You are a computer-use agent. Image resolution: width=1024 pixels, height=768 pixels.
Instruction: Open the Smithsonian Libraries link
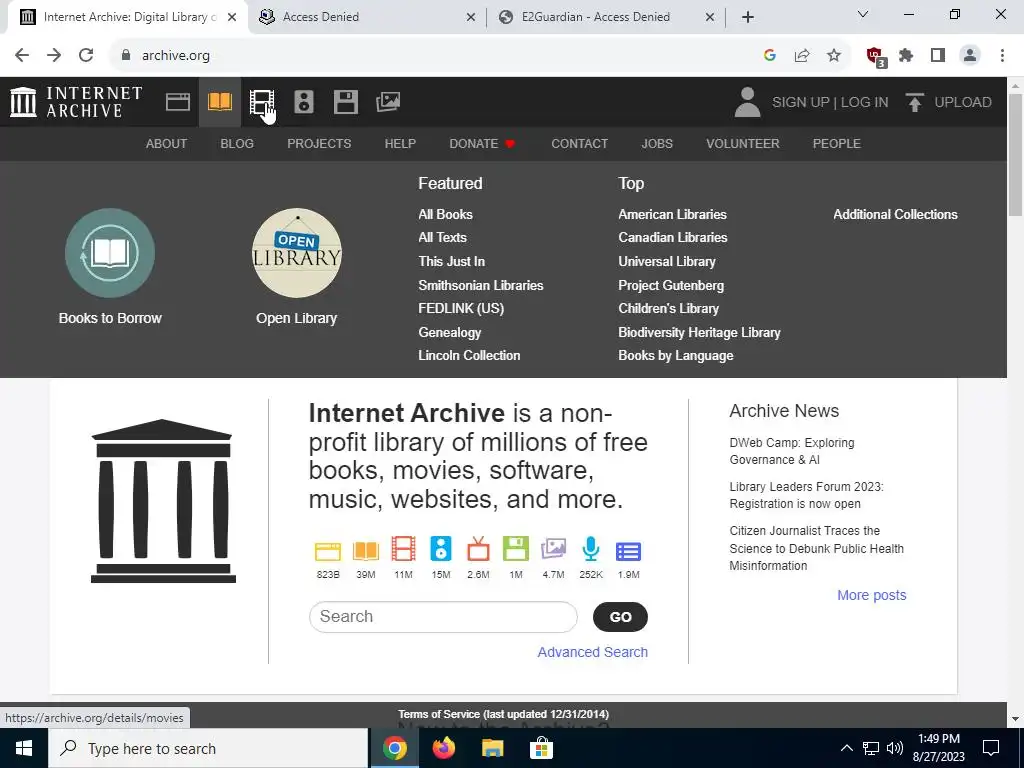coord(481,285)
